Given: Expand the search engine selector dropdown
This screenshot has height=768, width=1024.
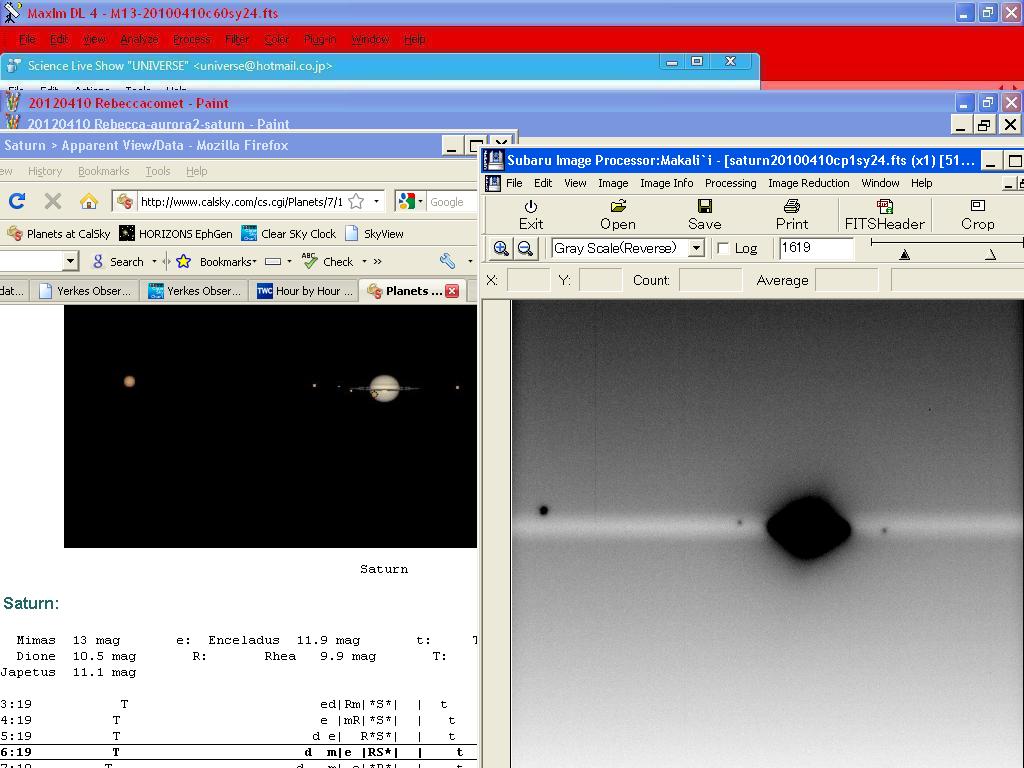Looking at the screenshot, I should pos(420,201).
